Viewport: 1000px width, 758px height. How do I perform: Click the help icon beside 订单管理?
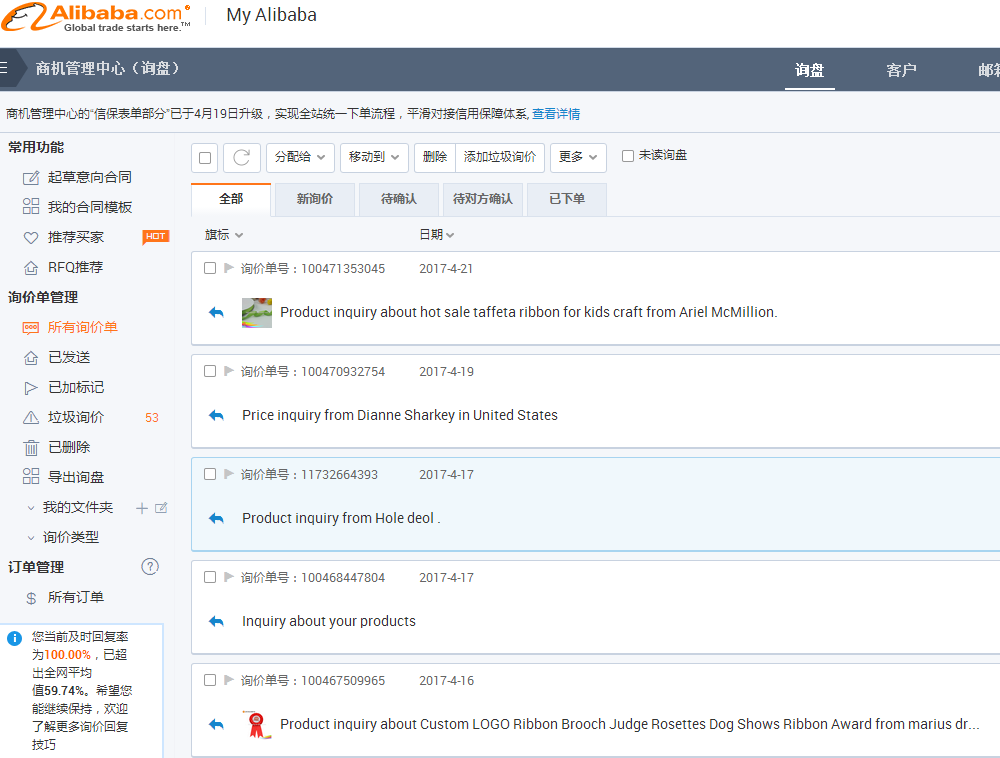click(x=150, y=567)
